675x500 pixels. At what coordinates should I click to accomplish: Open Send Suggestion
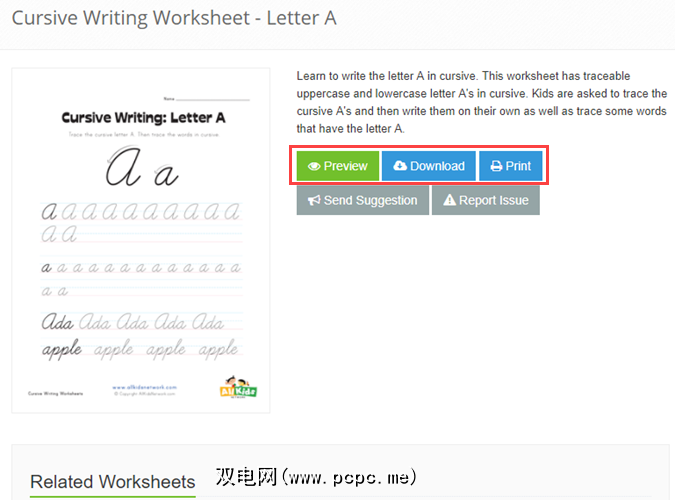[x=362, y=200]
